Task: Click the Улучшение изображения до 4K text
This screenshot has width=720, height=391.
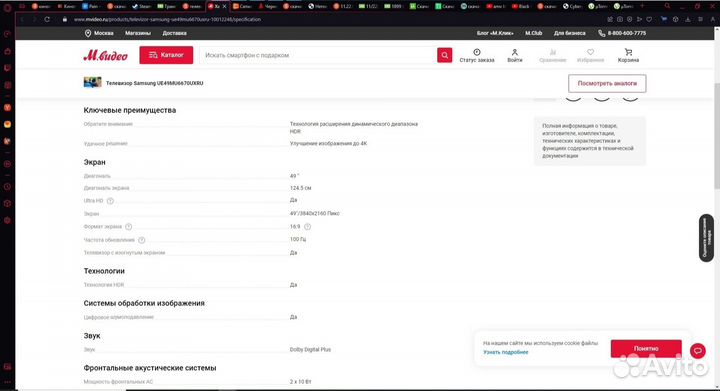Action: [328, 144]
